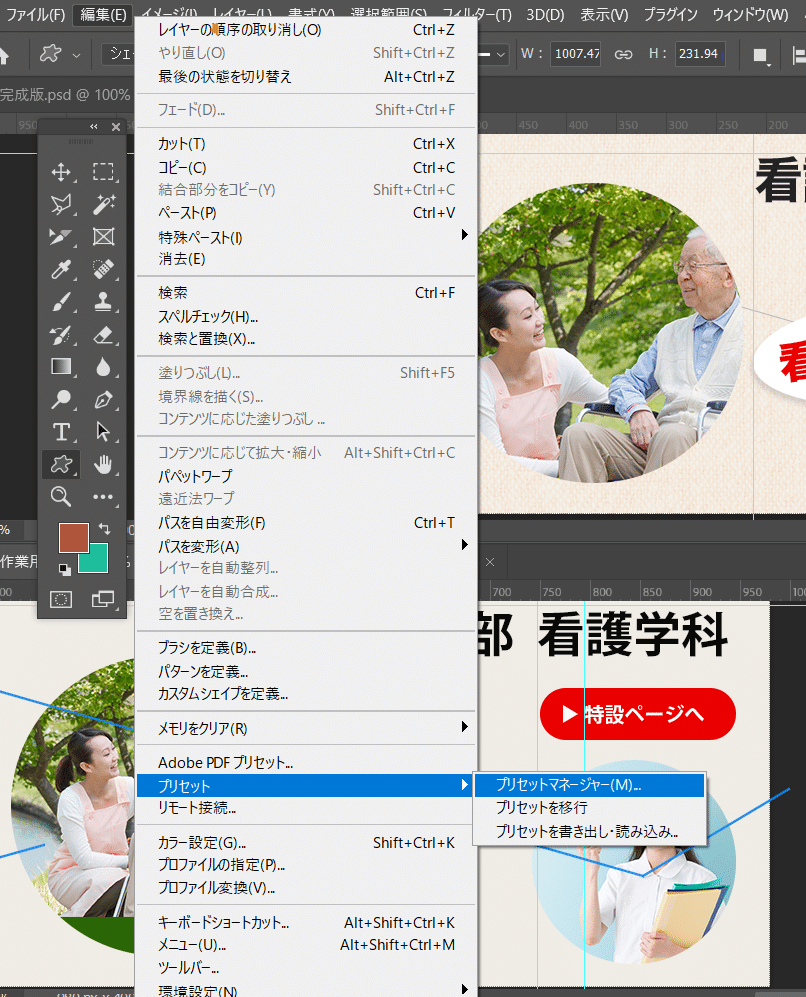Open the green background color picker
The image size is (806, 997).
99,563
